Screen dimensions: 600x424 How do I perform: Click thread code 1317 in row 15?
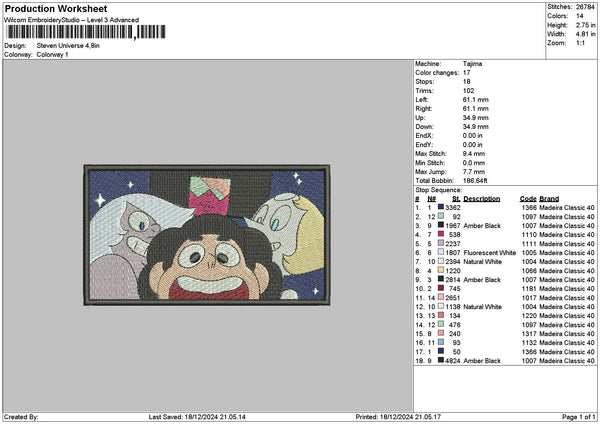click(529, 334)
